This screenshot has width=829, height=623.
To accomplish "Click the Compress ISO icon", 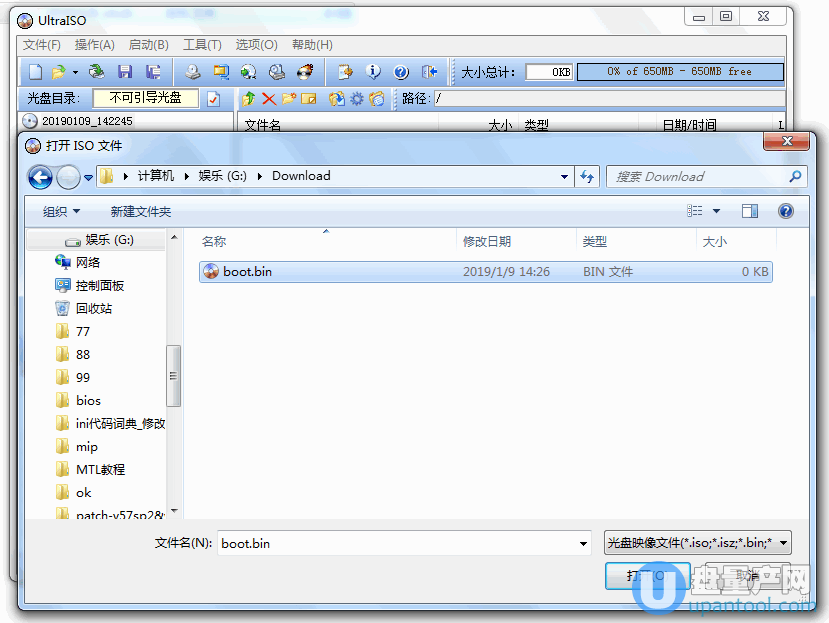I will pos(221,71).
